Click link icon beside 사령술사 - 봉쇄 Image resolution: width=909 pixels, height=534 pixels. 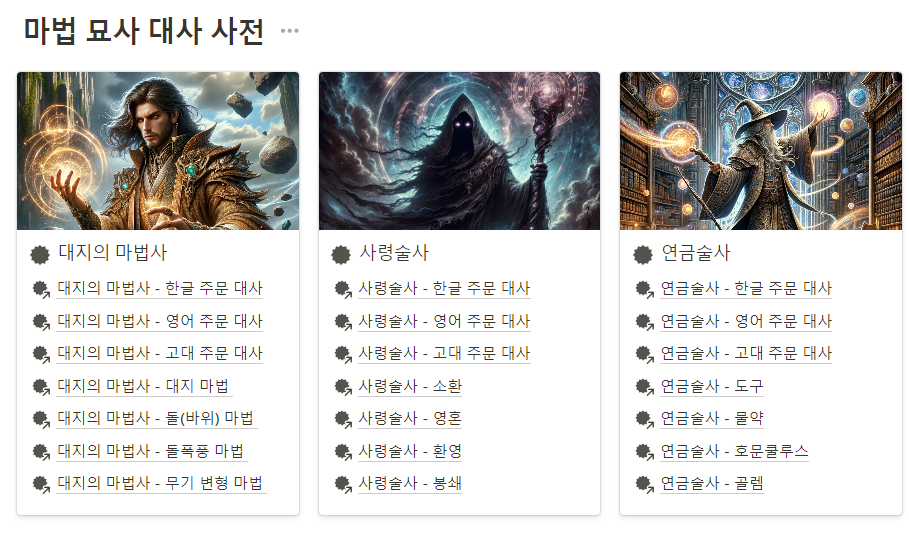(343, 484)
